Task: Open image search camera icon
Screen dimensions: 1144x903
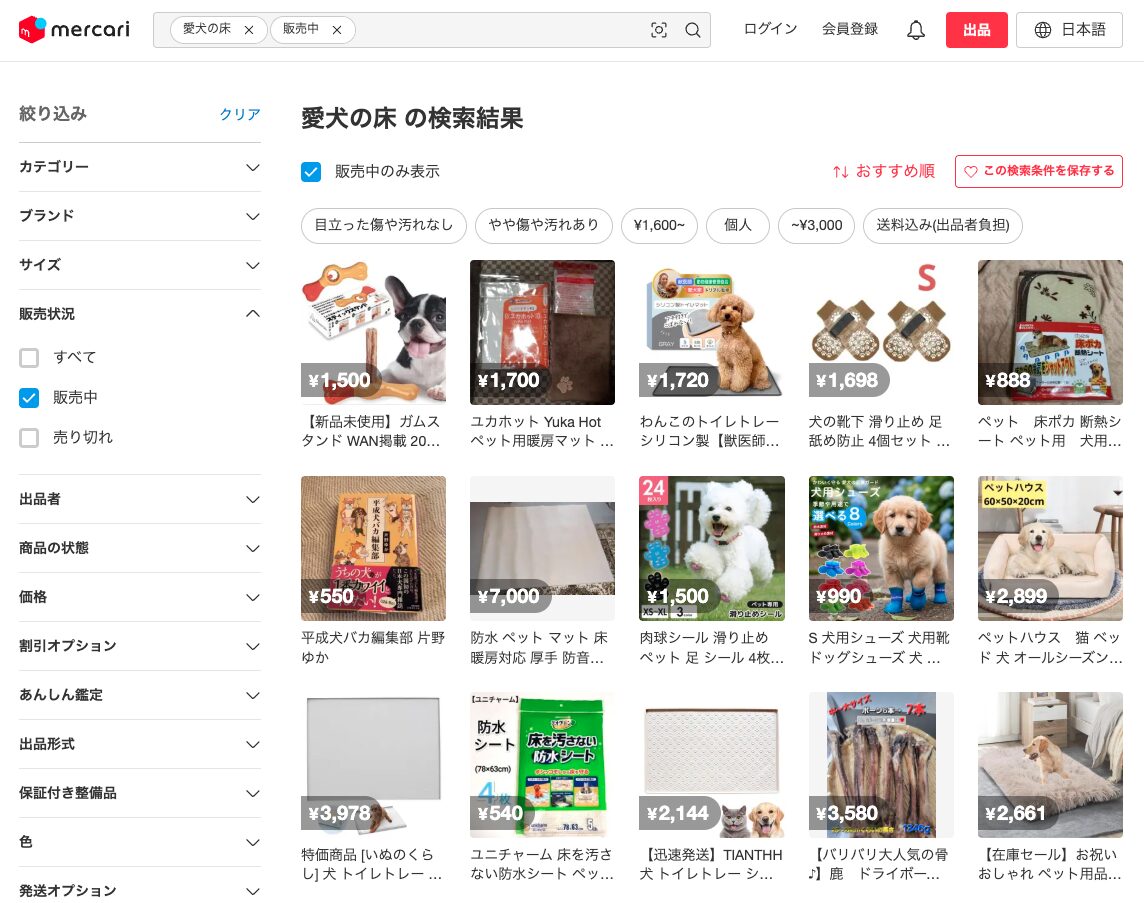Action: coord(659,30)
